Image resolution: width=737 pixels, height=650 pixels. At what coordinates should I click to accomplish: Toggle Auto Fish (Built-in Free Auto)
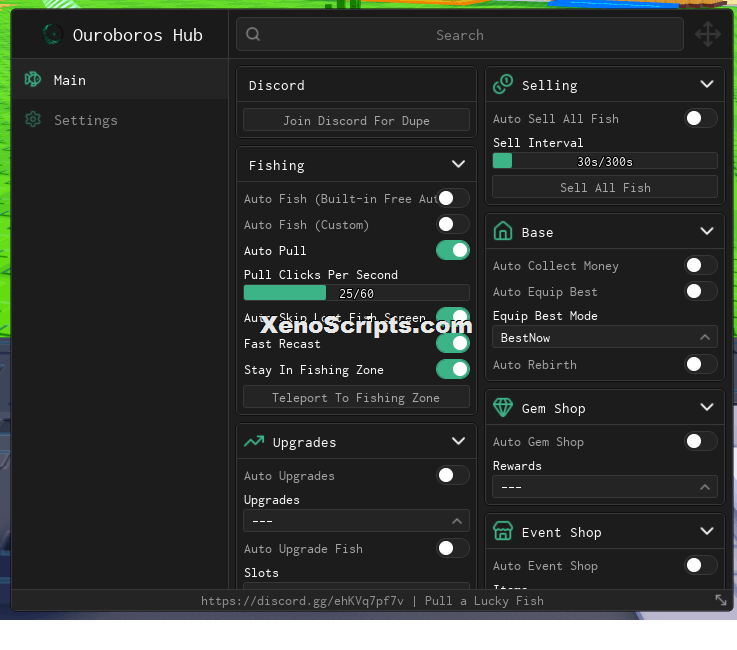click(x=453, y=198)
